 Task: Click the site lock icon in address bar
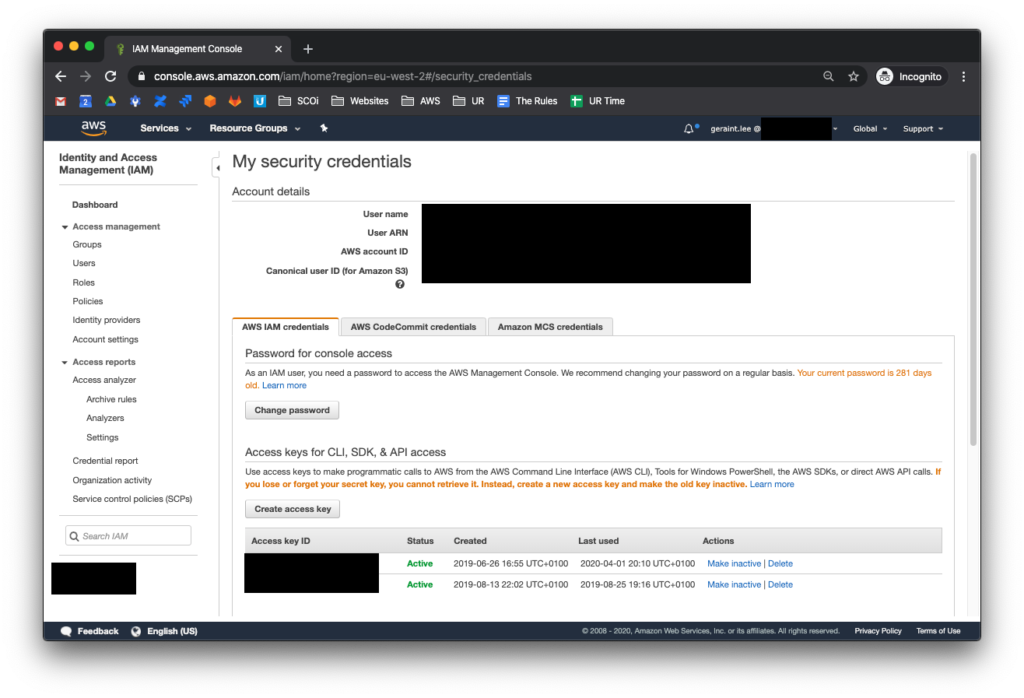[141, 76]
